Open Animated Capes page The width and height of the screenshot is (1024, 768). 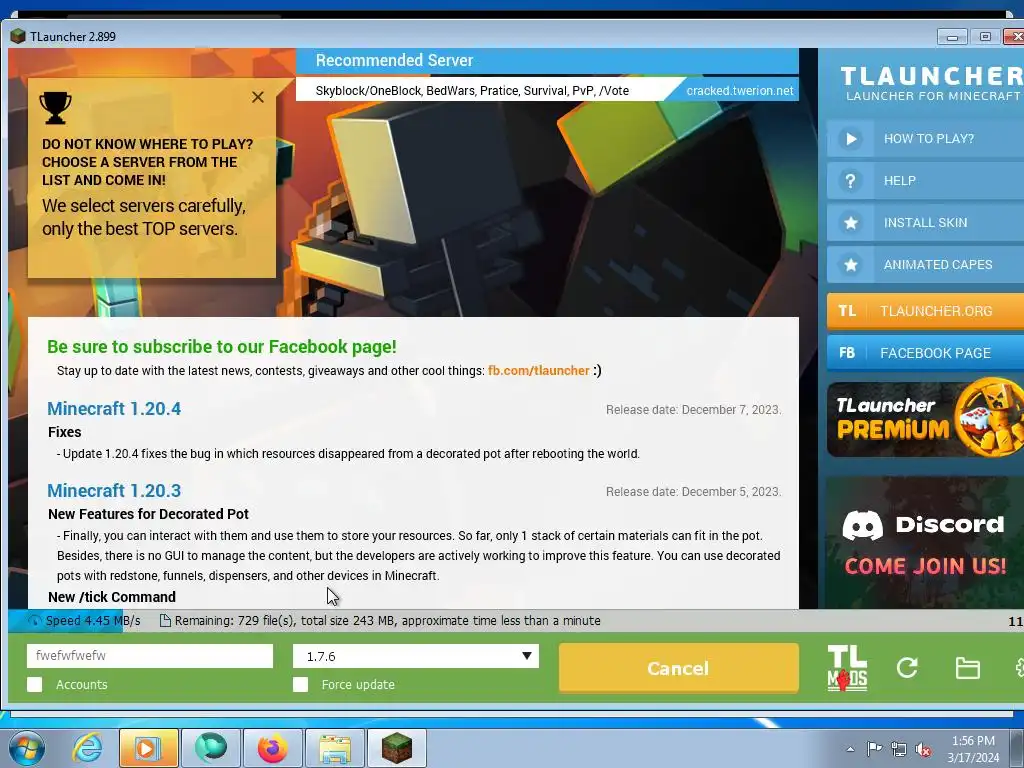(925, 264)
